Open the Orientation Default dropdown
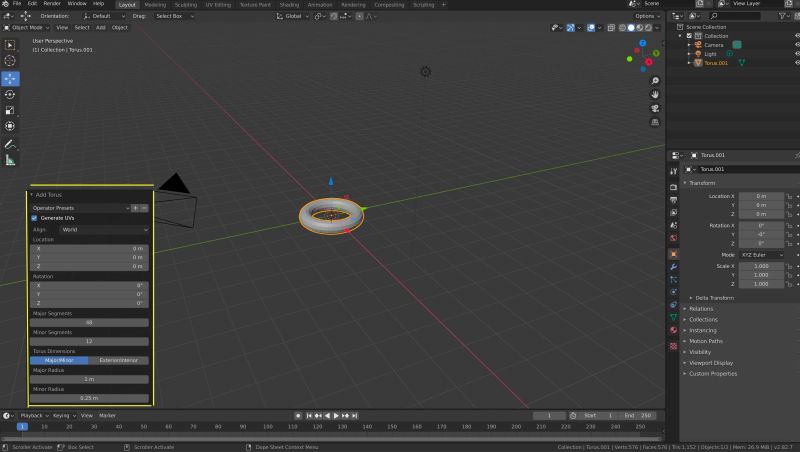The image size is (800, 452). pos(104,16)
